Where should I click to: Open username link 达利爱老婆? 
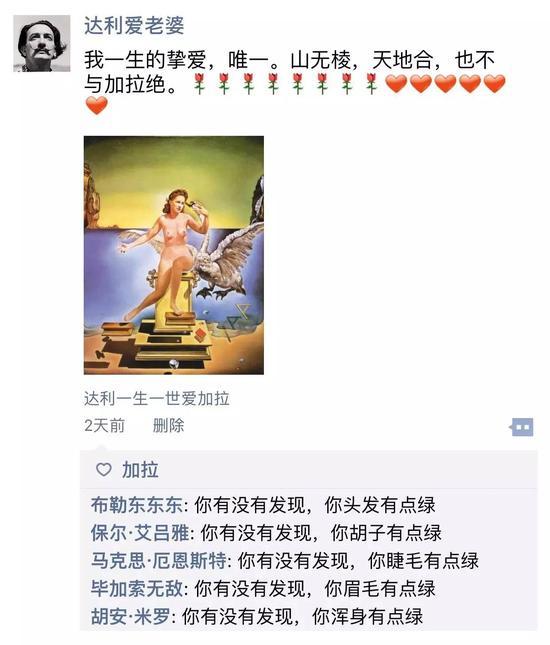(134, 26)
